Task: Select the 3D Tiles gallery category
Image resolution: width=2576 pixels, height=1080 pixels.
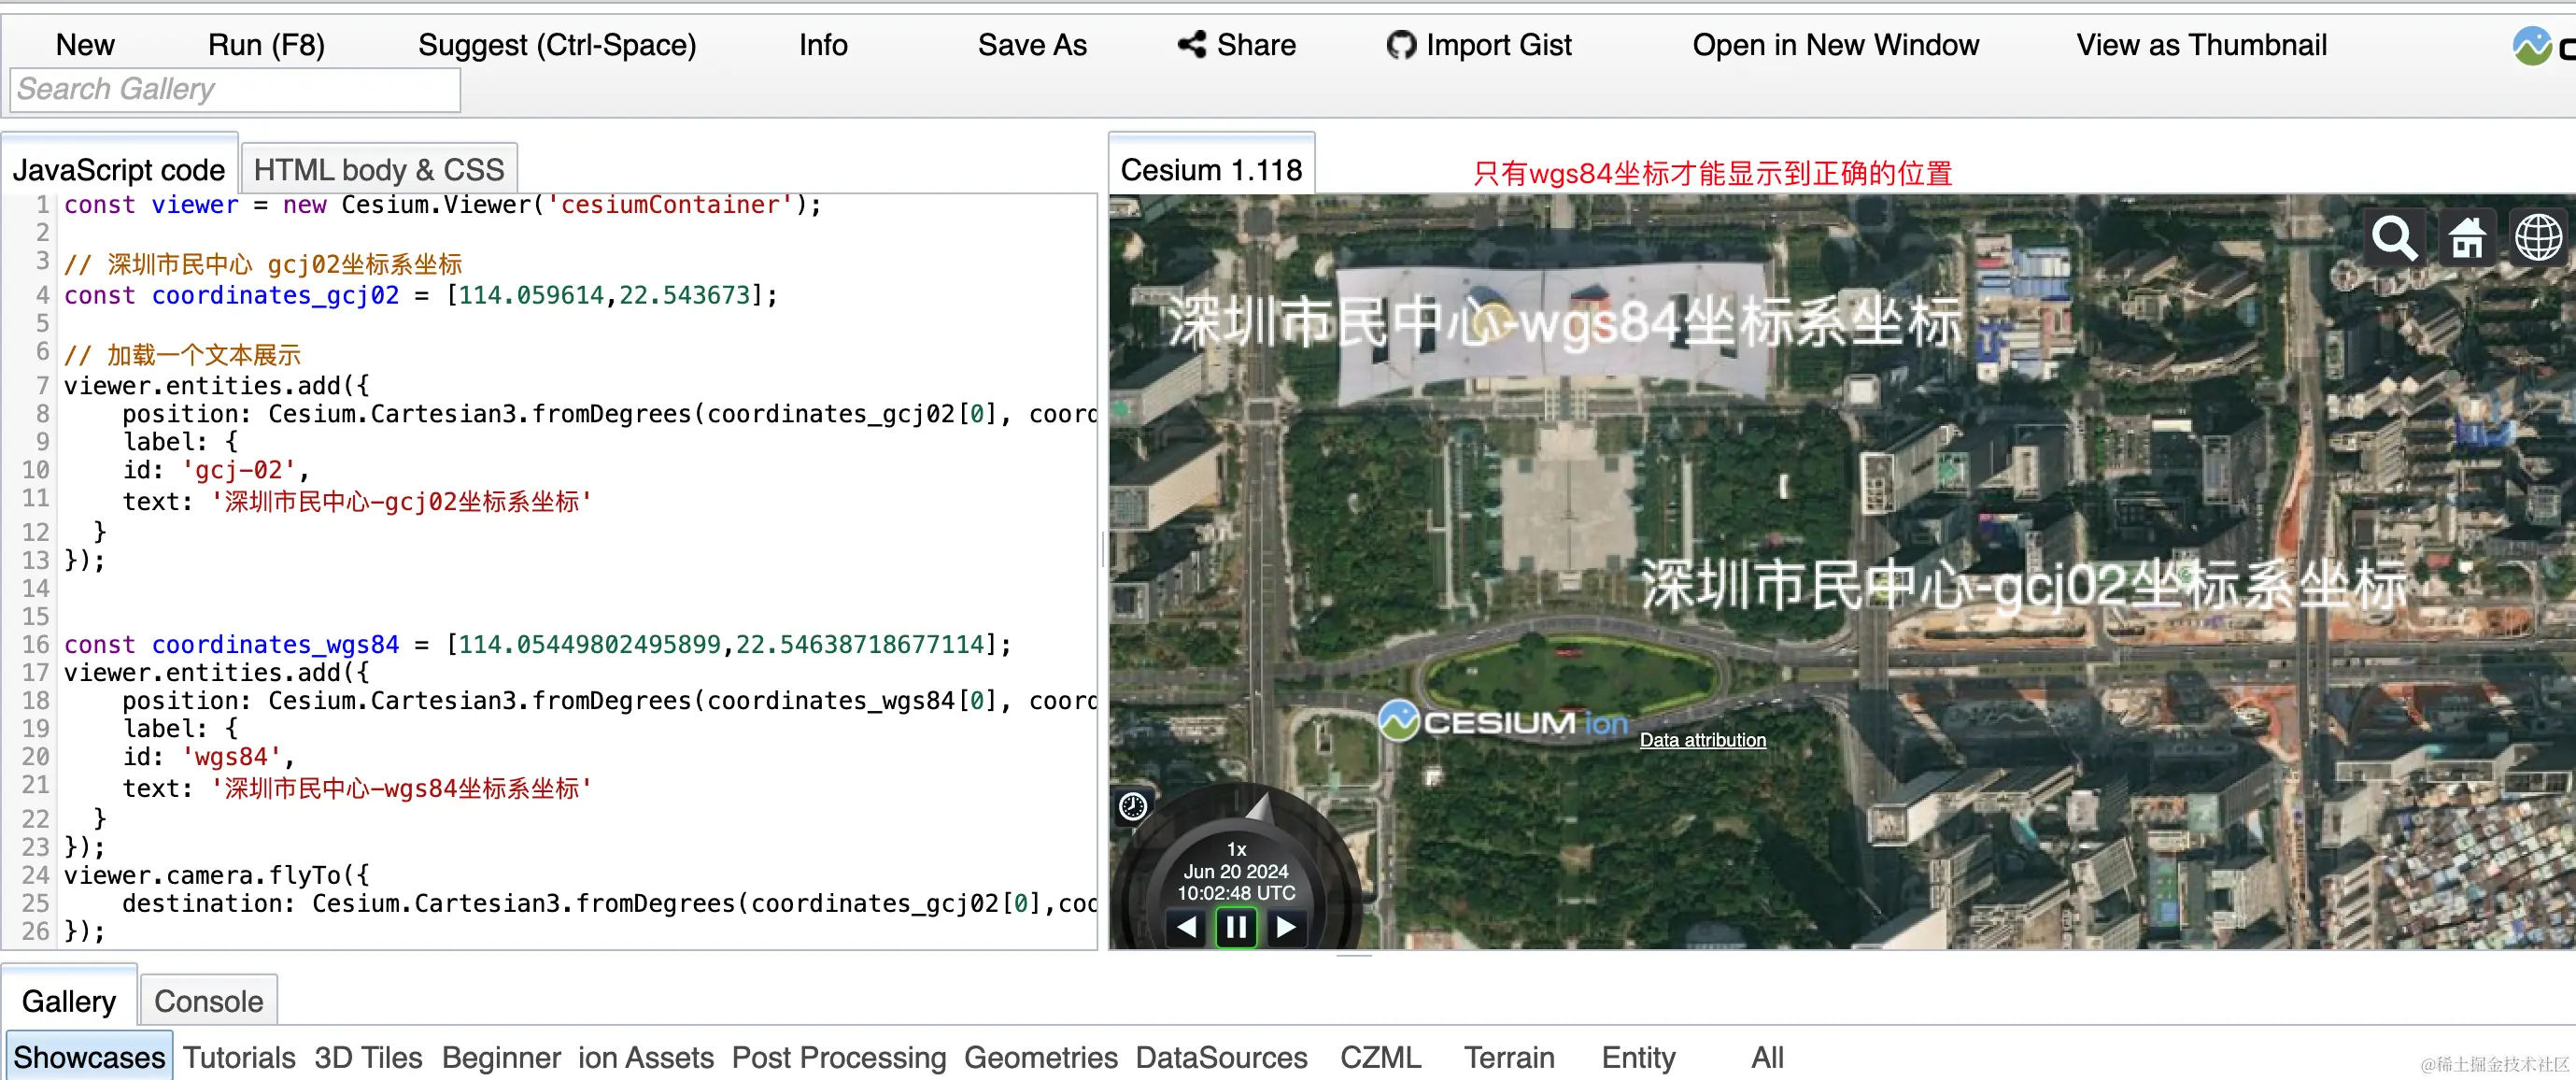Action: [x=368, y=1057]
